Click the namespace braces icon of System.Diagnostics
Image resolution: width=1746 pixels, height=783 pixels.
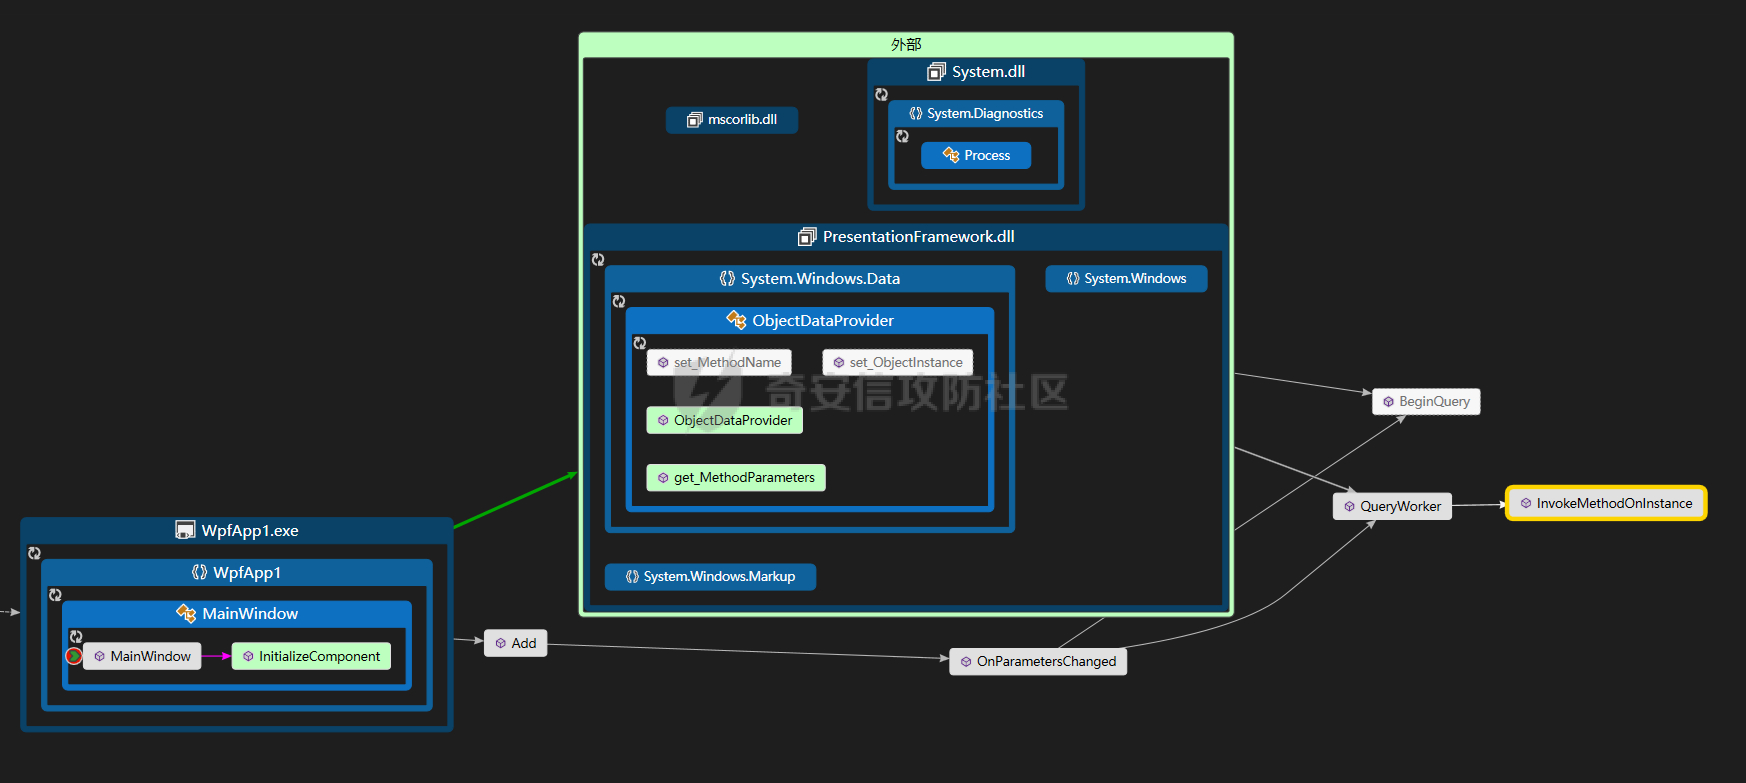(915, 114)
